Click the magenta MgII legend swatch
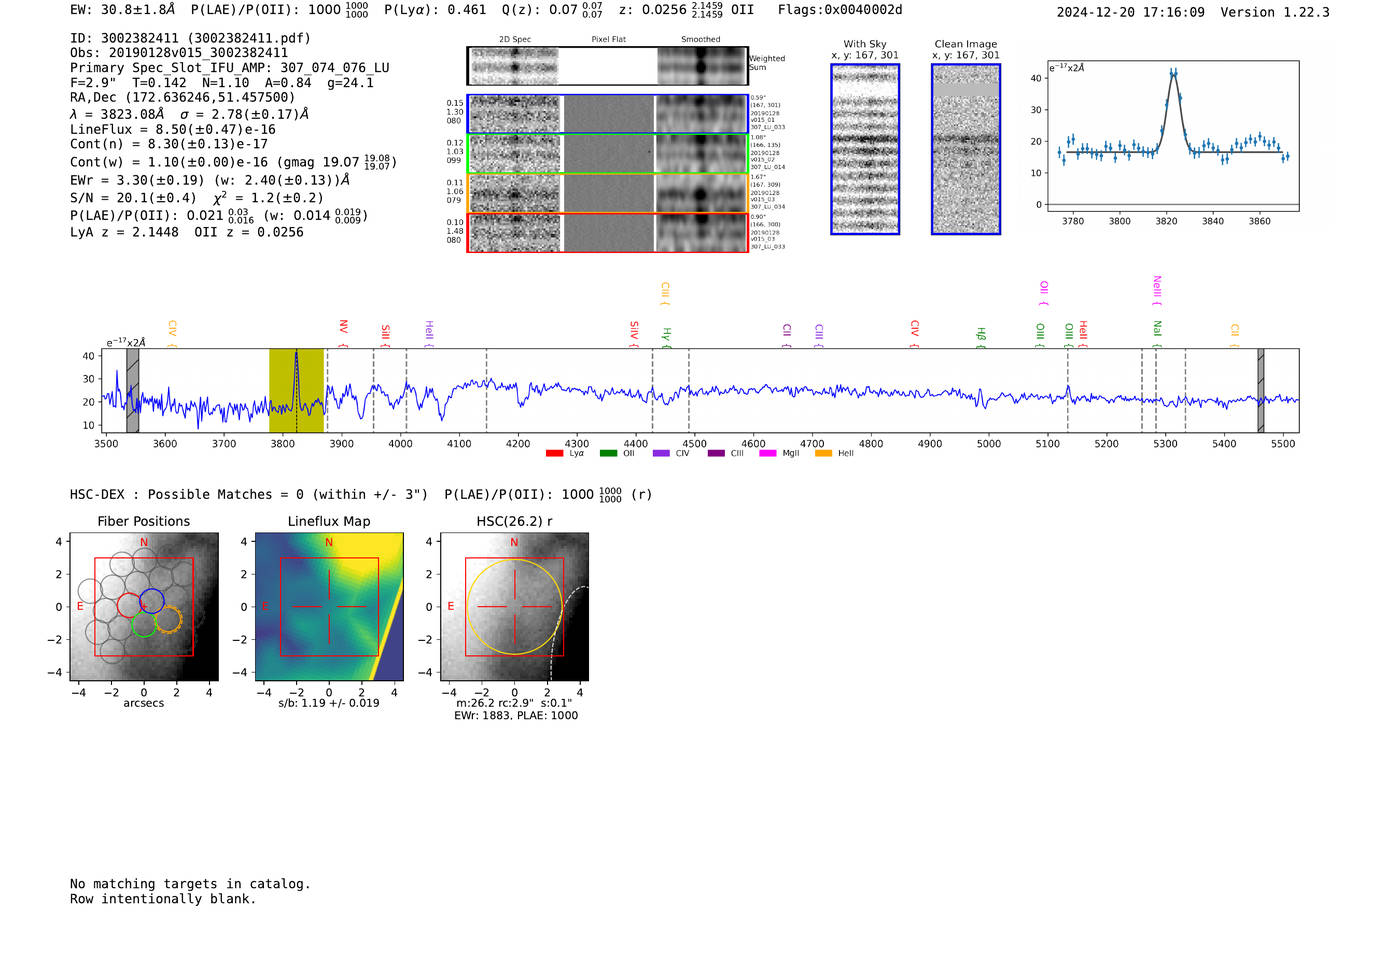Screen dimensions: 1400x953 [x=768, y=454]
